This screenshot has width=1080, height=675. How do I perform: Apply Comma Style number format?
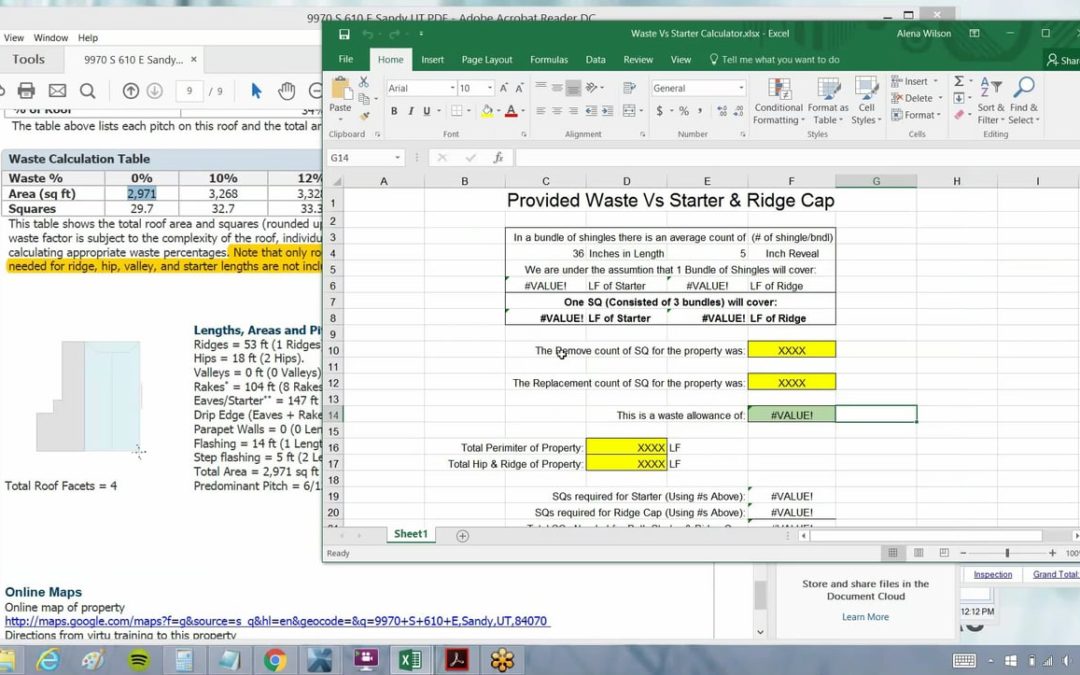[700, 111]
